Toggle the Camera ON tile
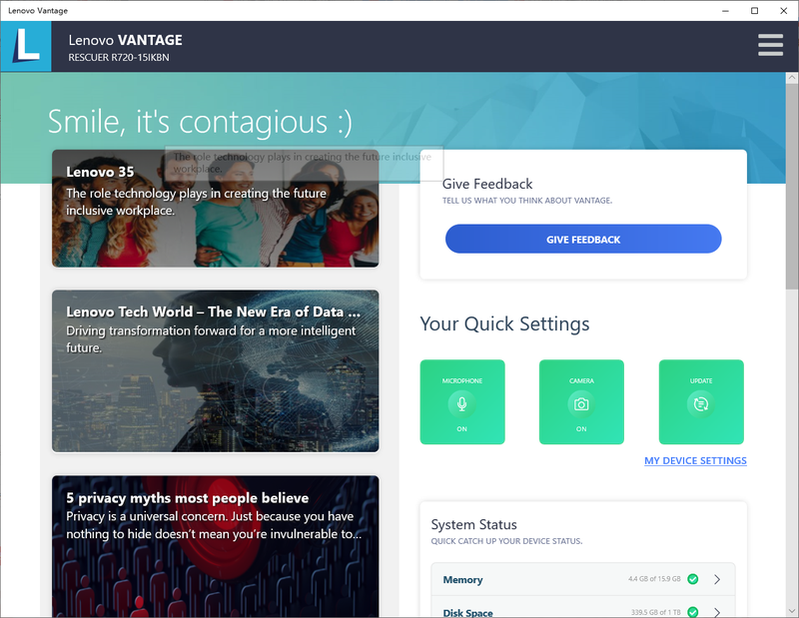The height and width of the screenshot is (618, 799). click(x=581, y=402)
